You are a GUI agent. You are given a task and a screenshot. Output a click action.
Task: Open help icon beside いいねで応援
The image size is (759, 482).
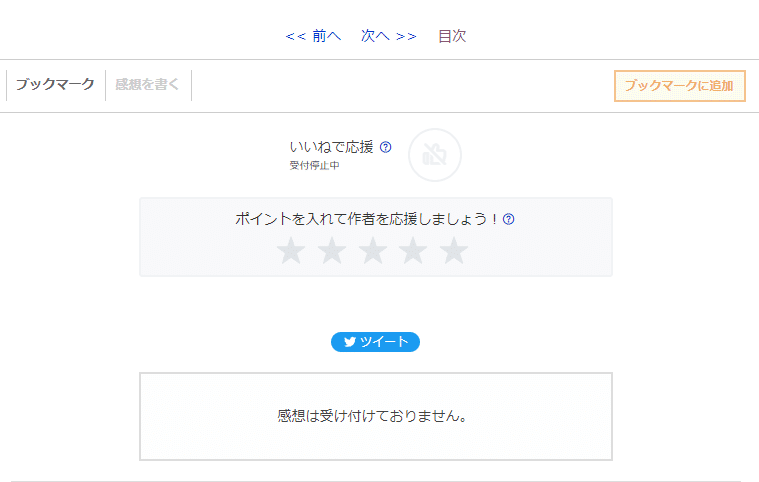tap(386, 147)
